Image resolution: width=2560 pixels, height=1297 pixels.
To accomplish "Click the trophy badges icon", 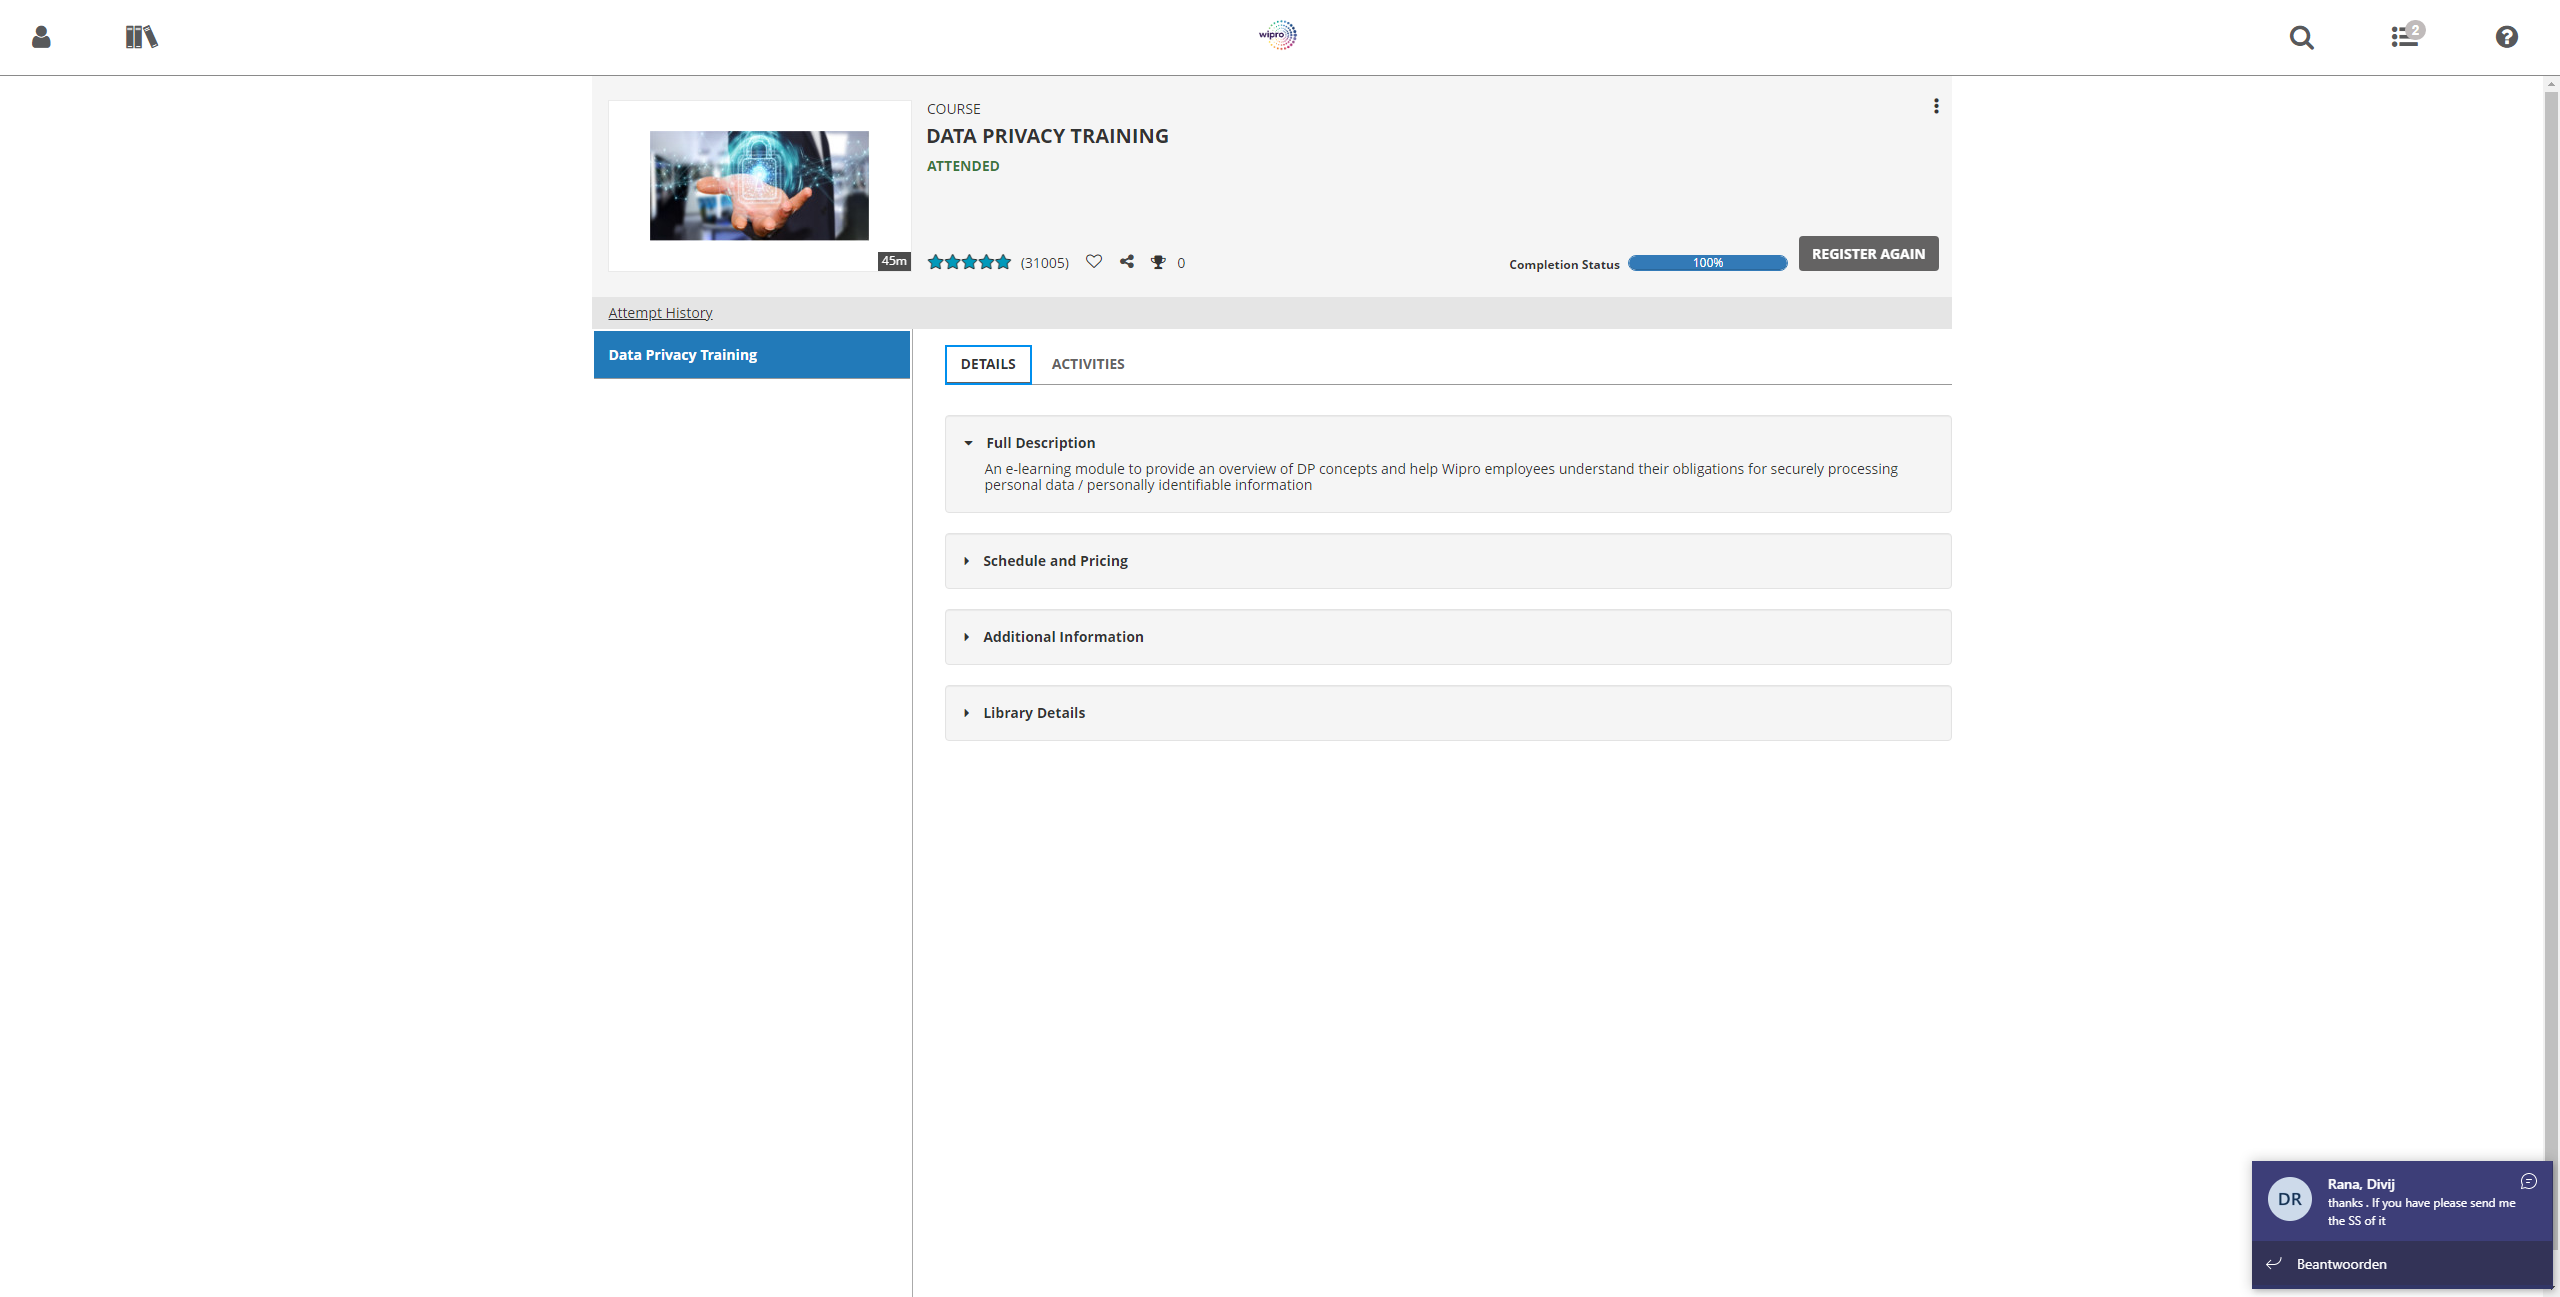I will coord(1158,262).
